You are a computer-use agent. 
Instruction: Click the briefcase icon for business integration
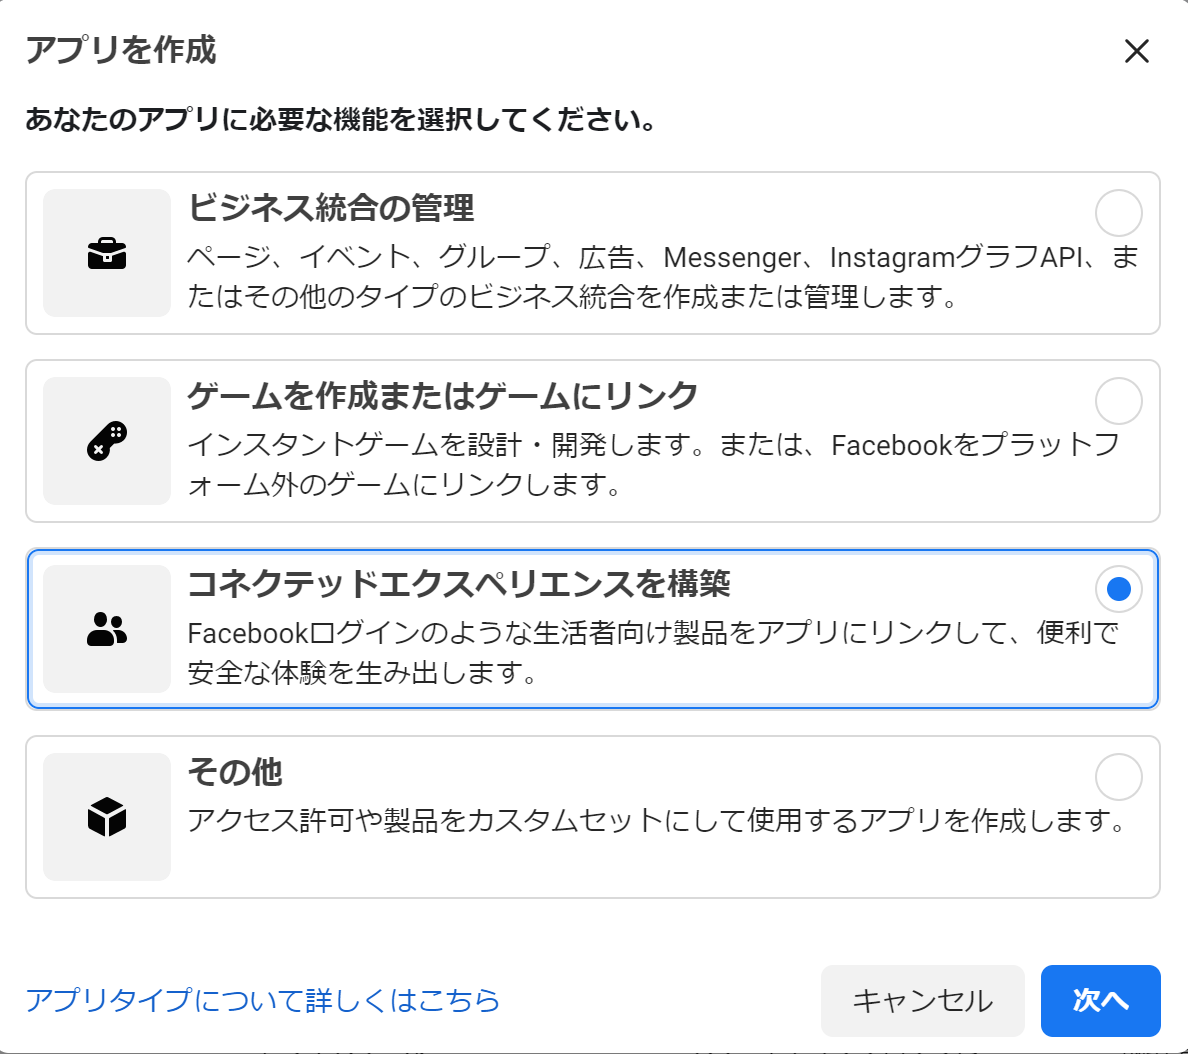click(107, 254)
